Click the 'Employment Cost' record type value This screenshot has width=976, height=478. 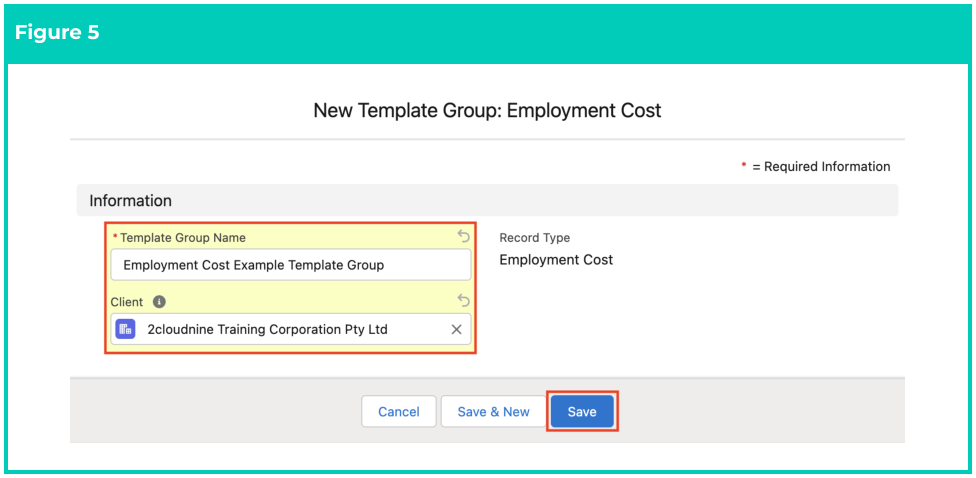(x=556, y=260)
